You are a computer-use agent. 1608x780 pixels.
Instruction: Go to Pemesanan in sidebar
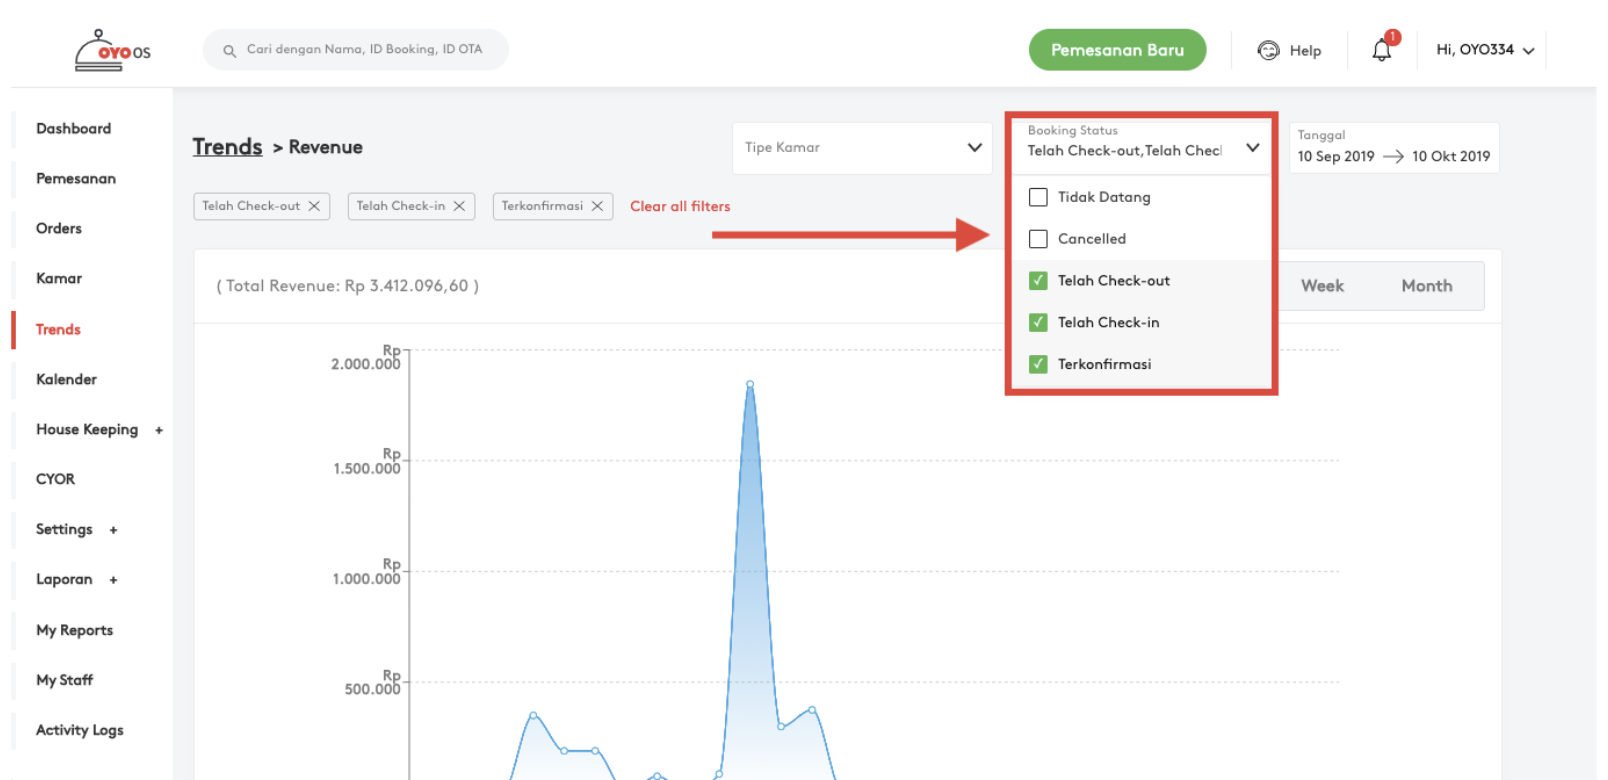[76, 179]
